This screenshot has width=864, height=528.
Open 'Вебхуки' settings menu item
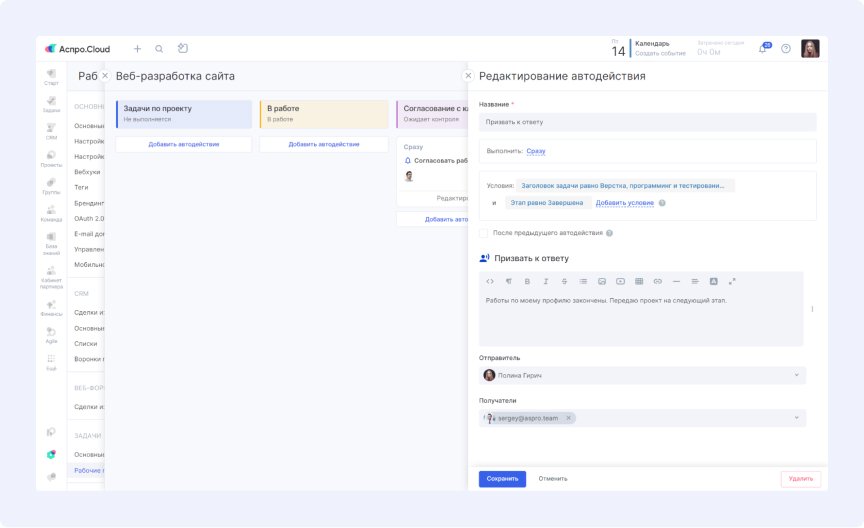[87, 172]
